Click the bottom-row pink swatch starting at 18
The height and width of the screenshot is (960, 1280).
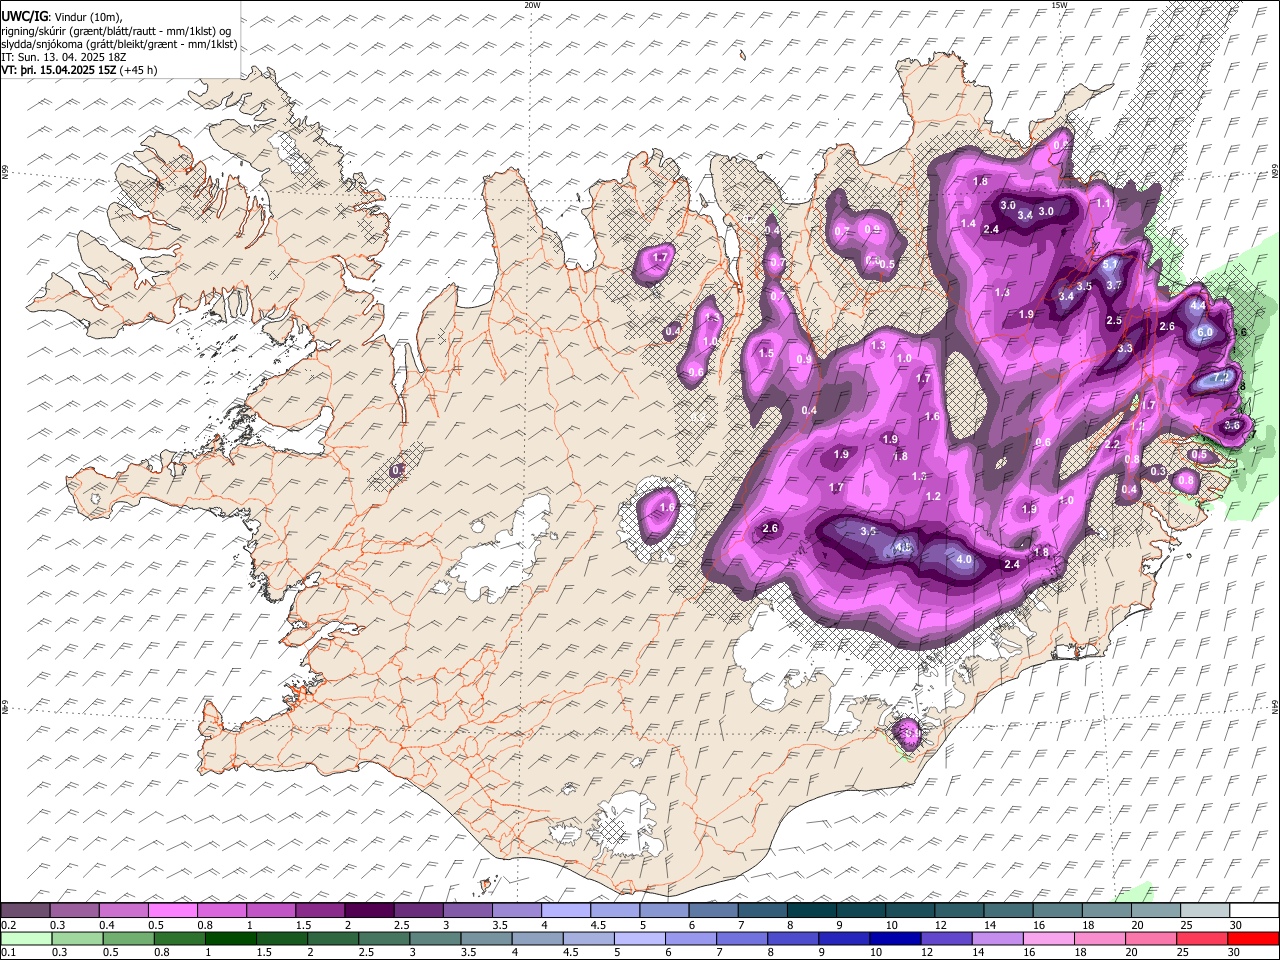[1099, 938]
